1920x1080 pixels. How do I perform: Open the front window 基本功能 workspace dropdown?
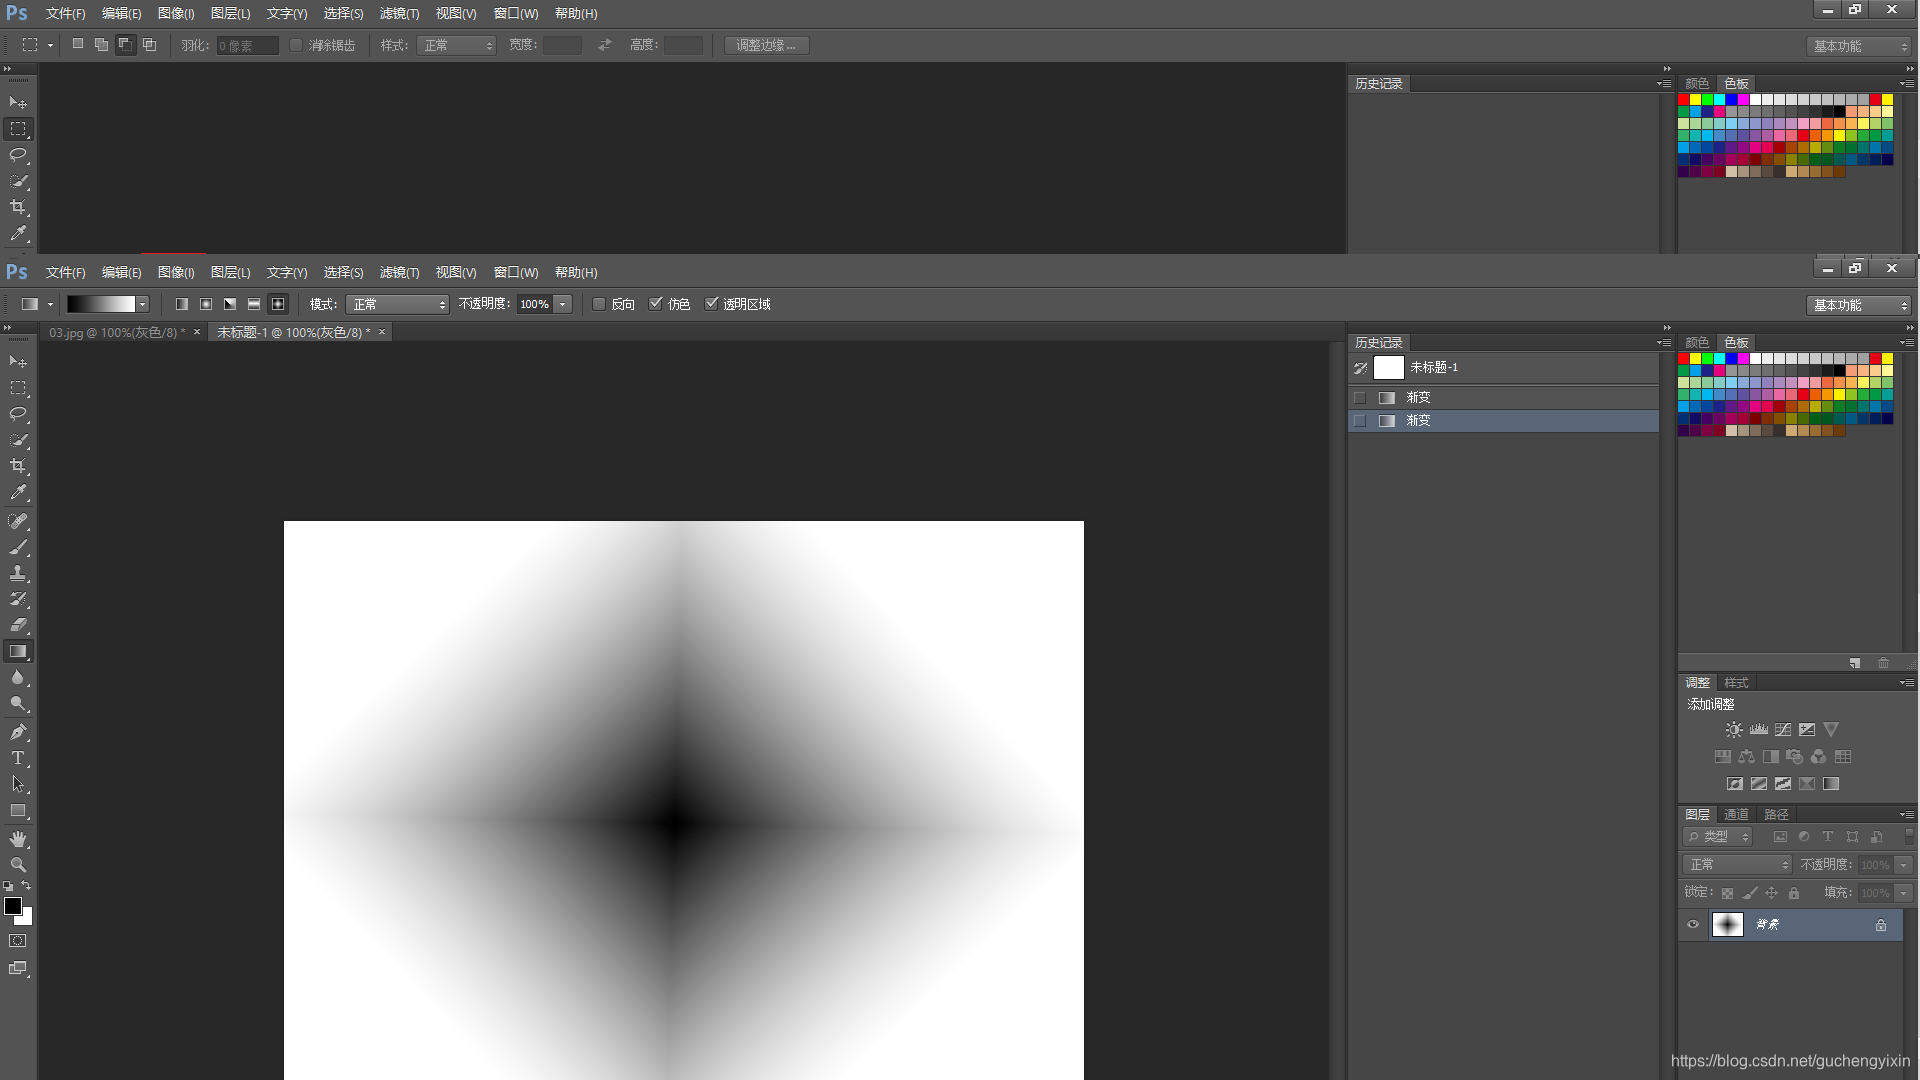(x=1859, y=305)
